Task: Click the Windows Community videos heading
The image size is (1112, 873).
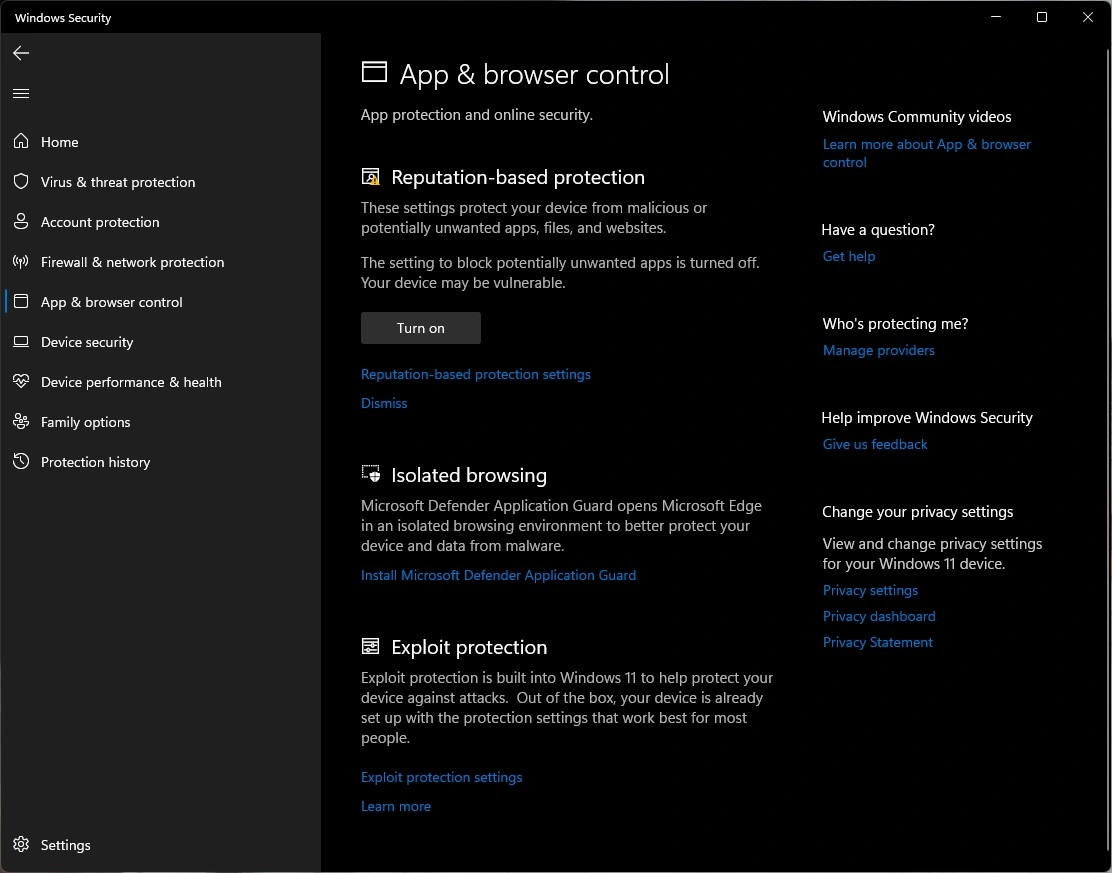Action: [x=916, y=116]
